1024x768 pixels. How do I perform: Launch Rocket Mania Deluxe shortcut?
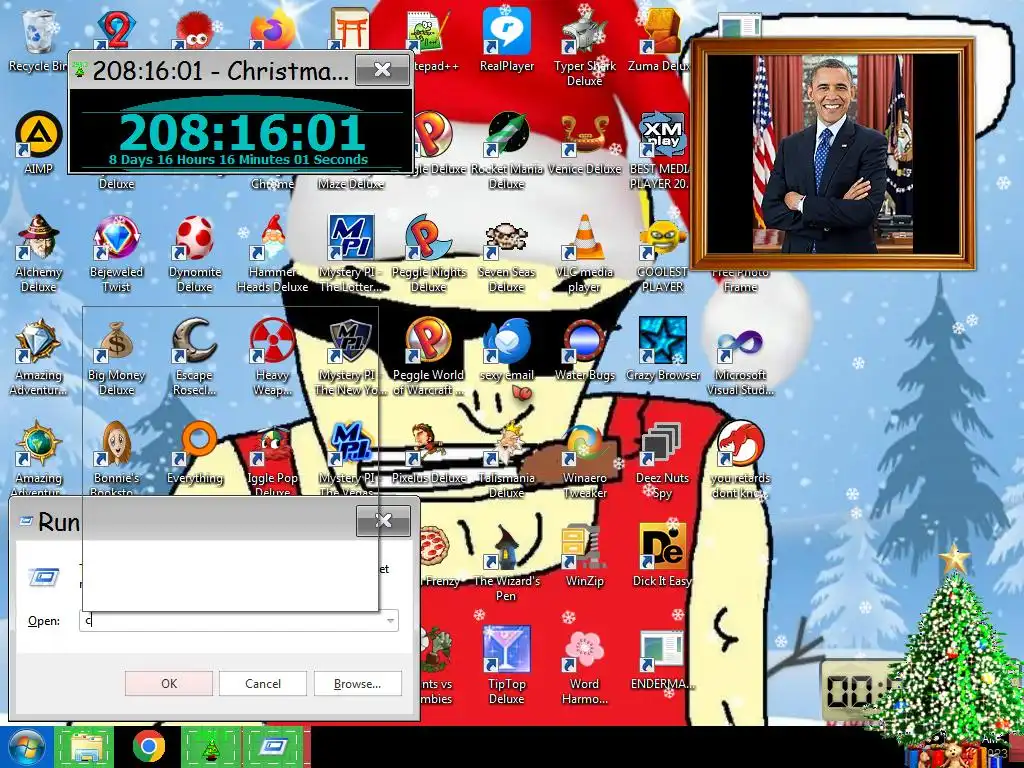(507, 150)
